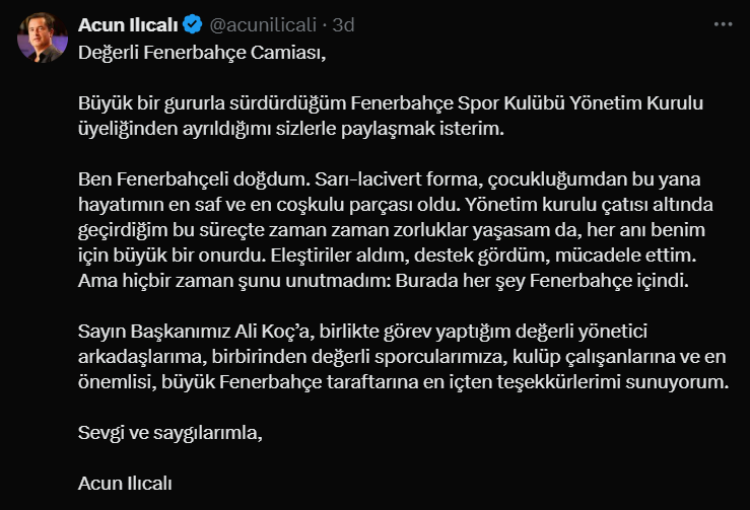Click the line starting 'Ama hiçbir zaman'
Image resolution: width=750 pixels, height=510 pixels.
click(x=384, y=281)
